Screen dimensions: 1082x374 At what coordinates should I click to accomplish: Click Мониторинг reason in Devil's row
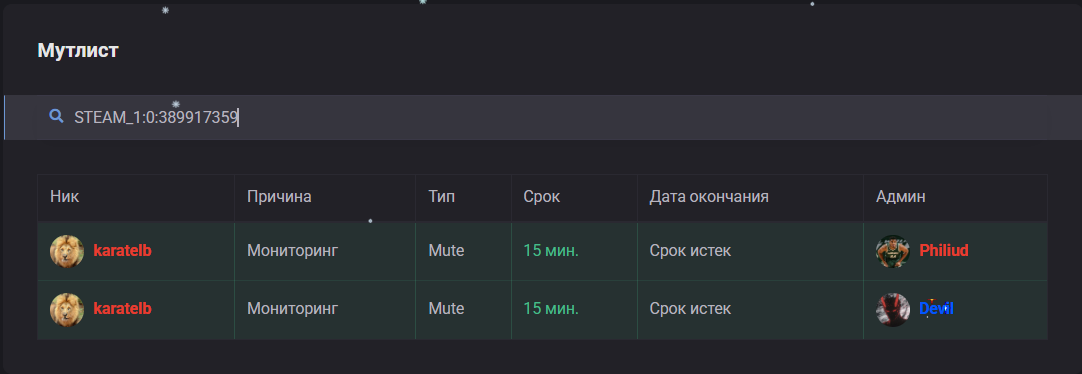293,309
